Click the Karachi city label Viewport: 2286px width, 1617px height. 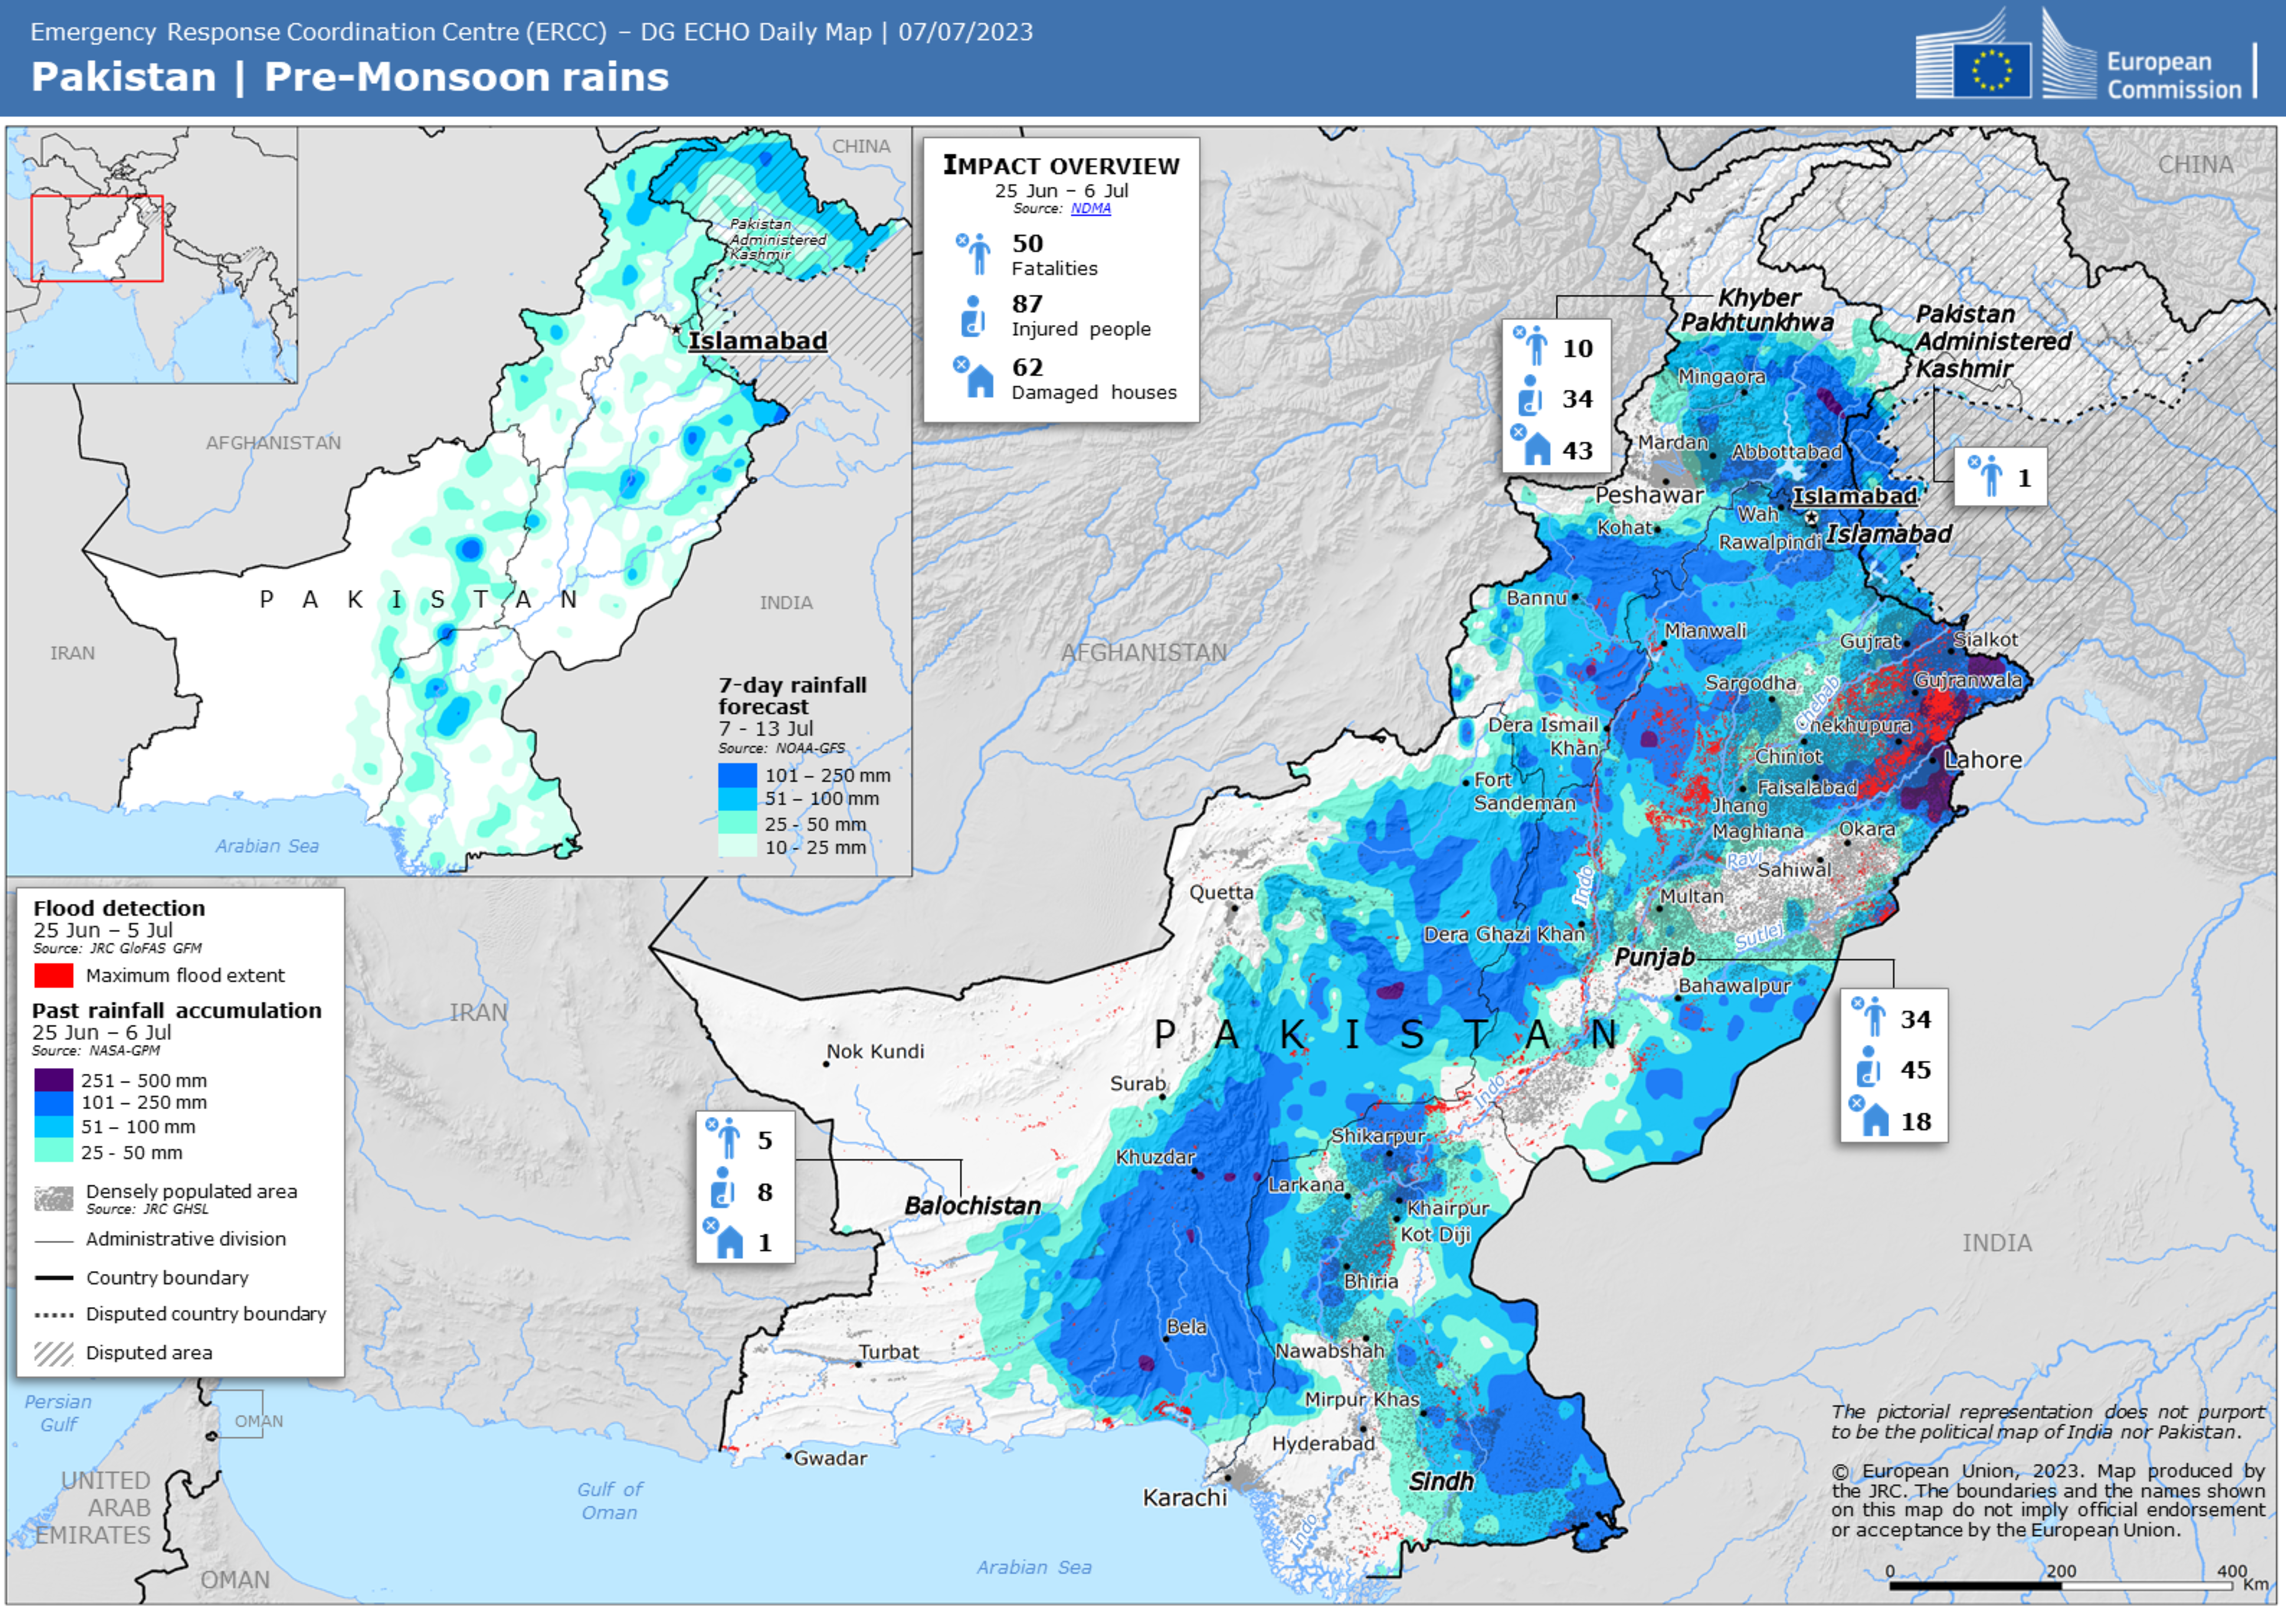pyautogui.click(x=1184, y=1496)
